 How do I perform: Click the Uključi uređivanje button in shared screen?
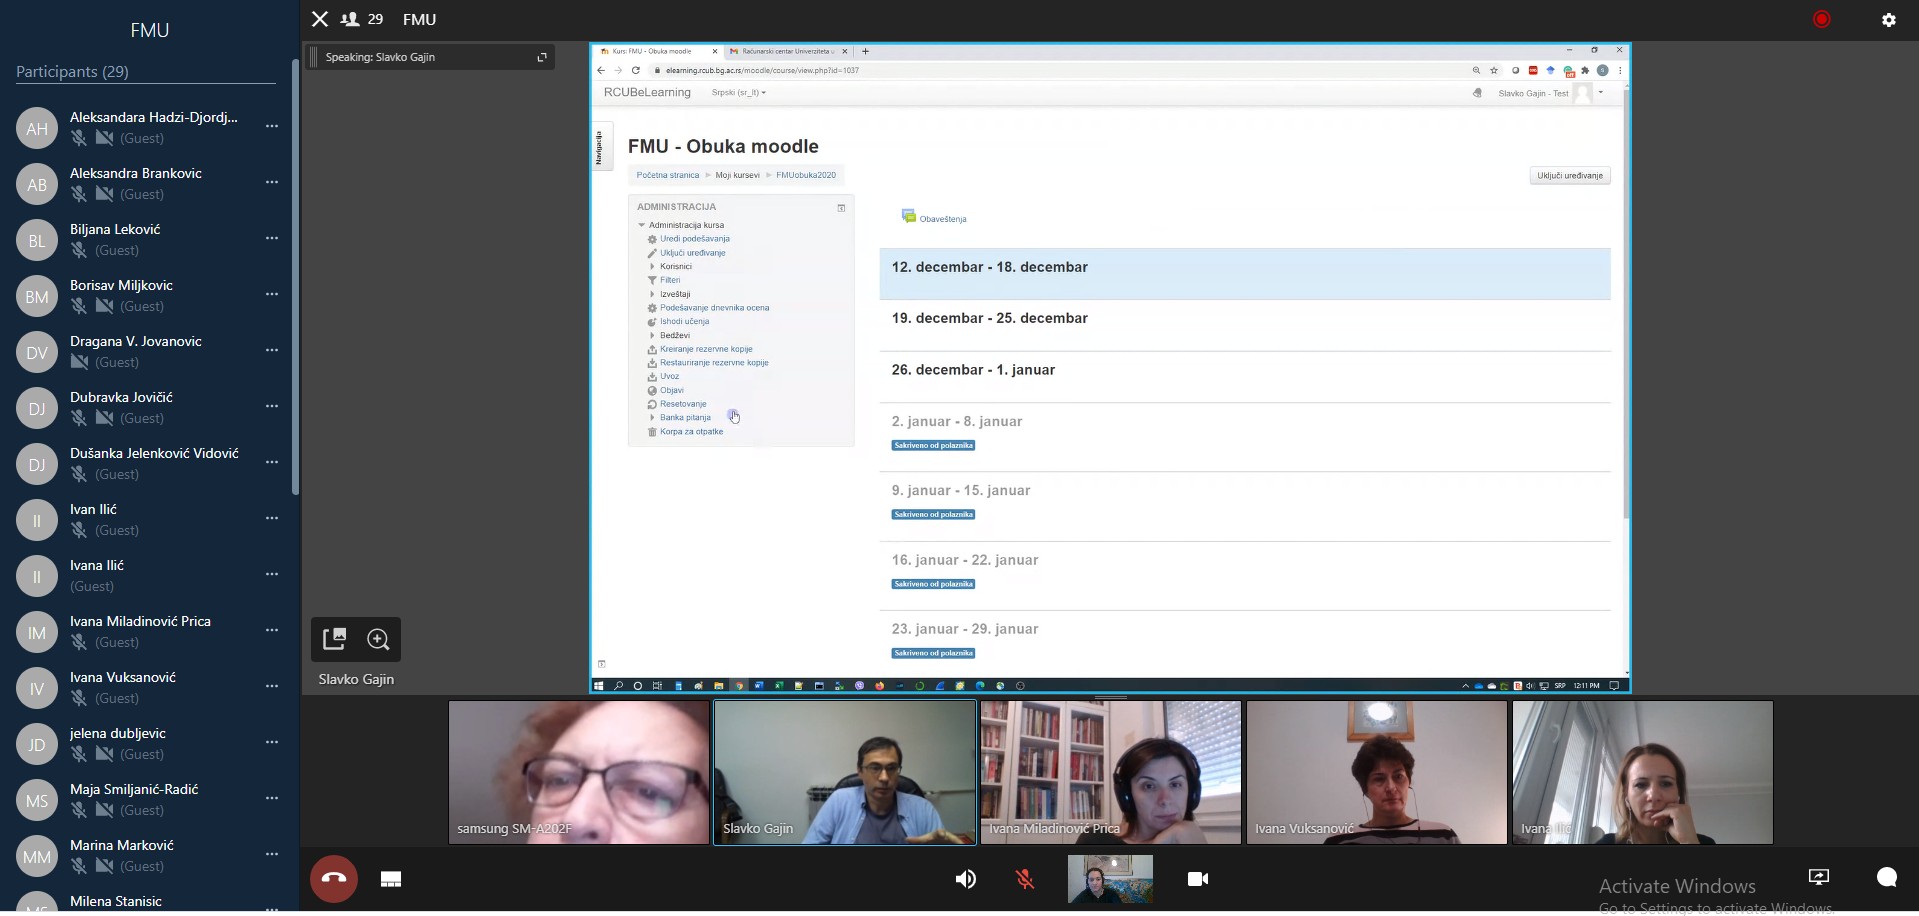pos(1570,176)
